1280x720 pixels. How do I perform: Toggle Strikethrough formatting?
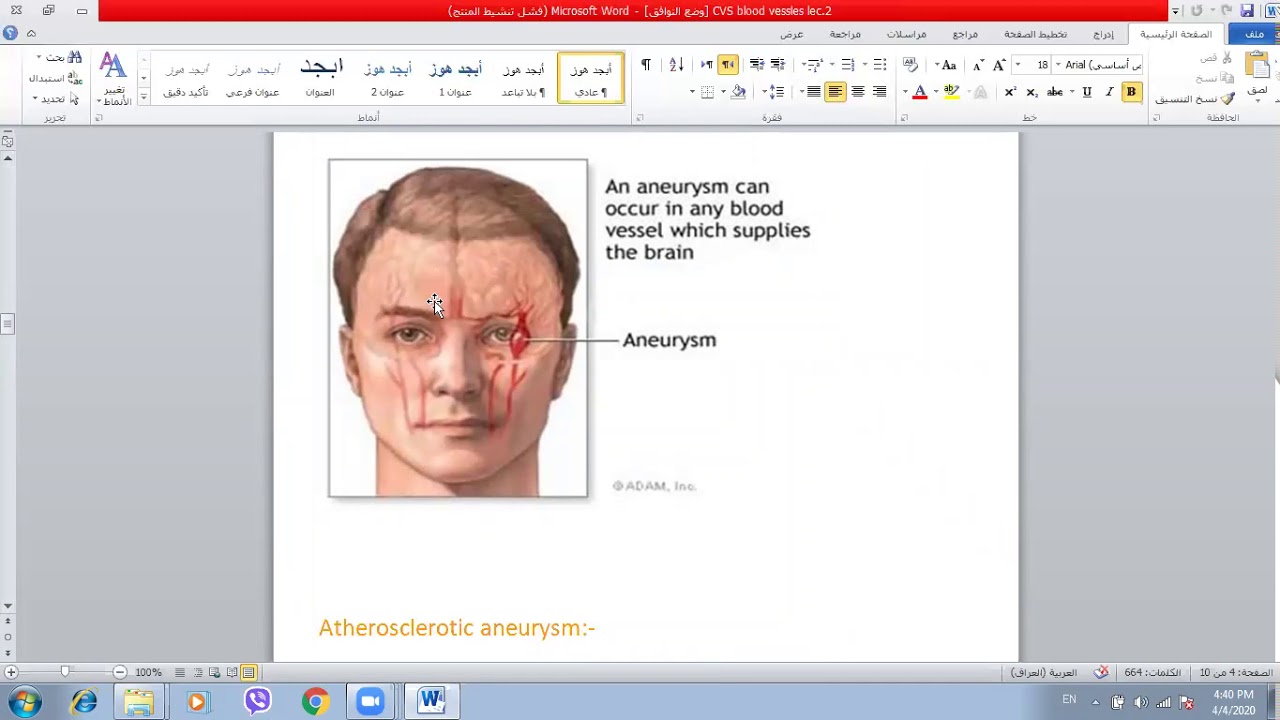pyautogui.click(x=1055, y=92)
